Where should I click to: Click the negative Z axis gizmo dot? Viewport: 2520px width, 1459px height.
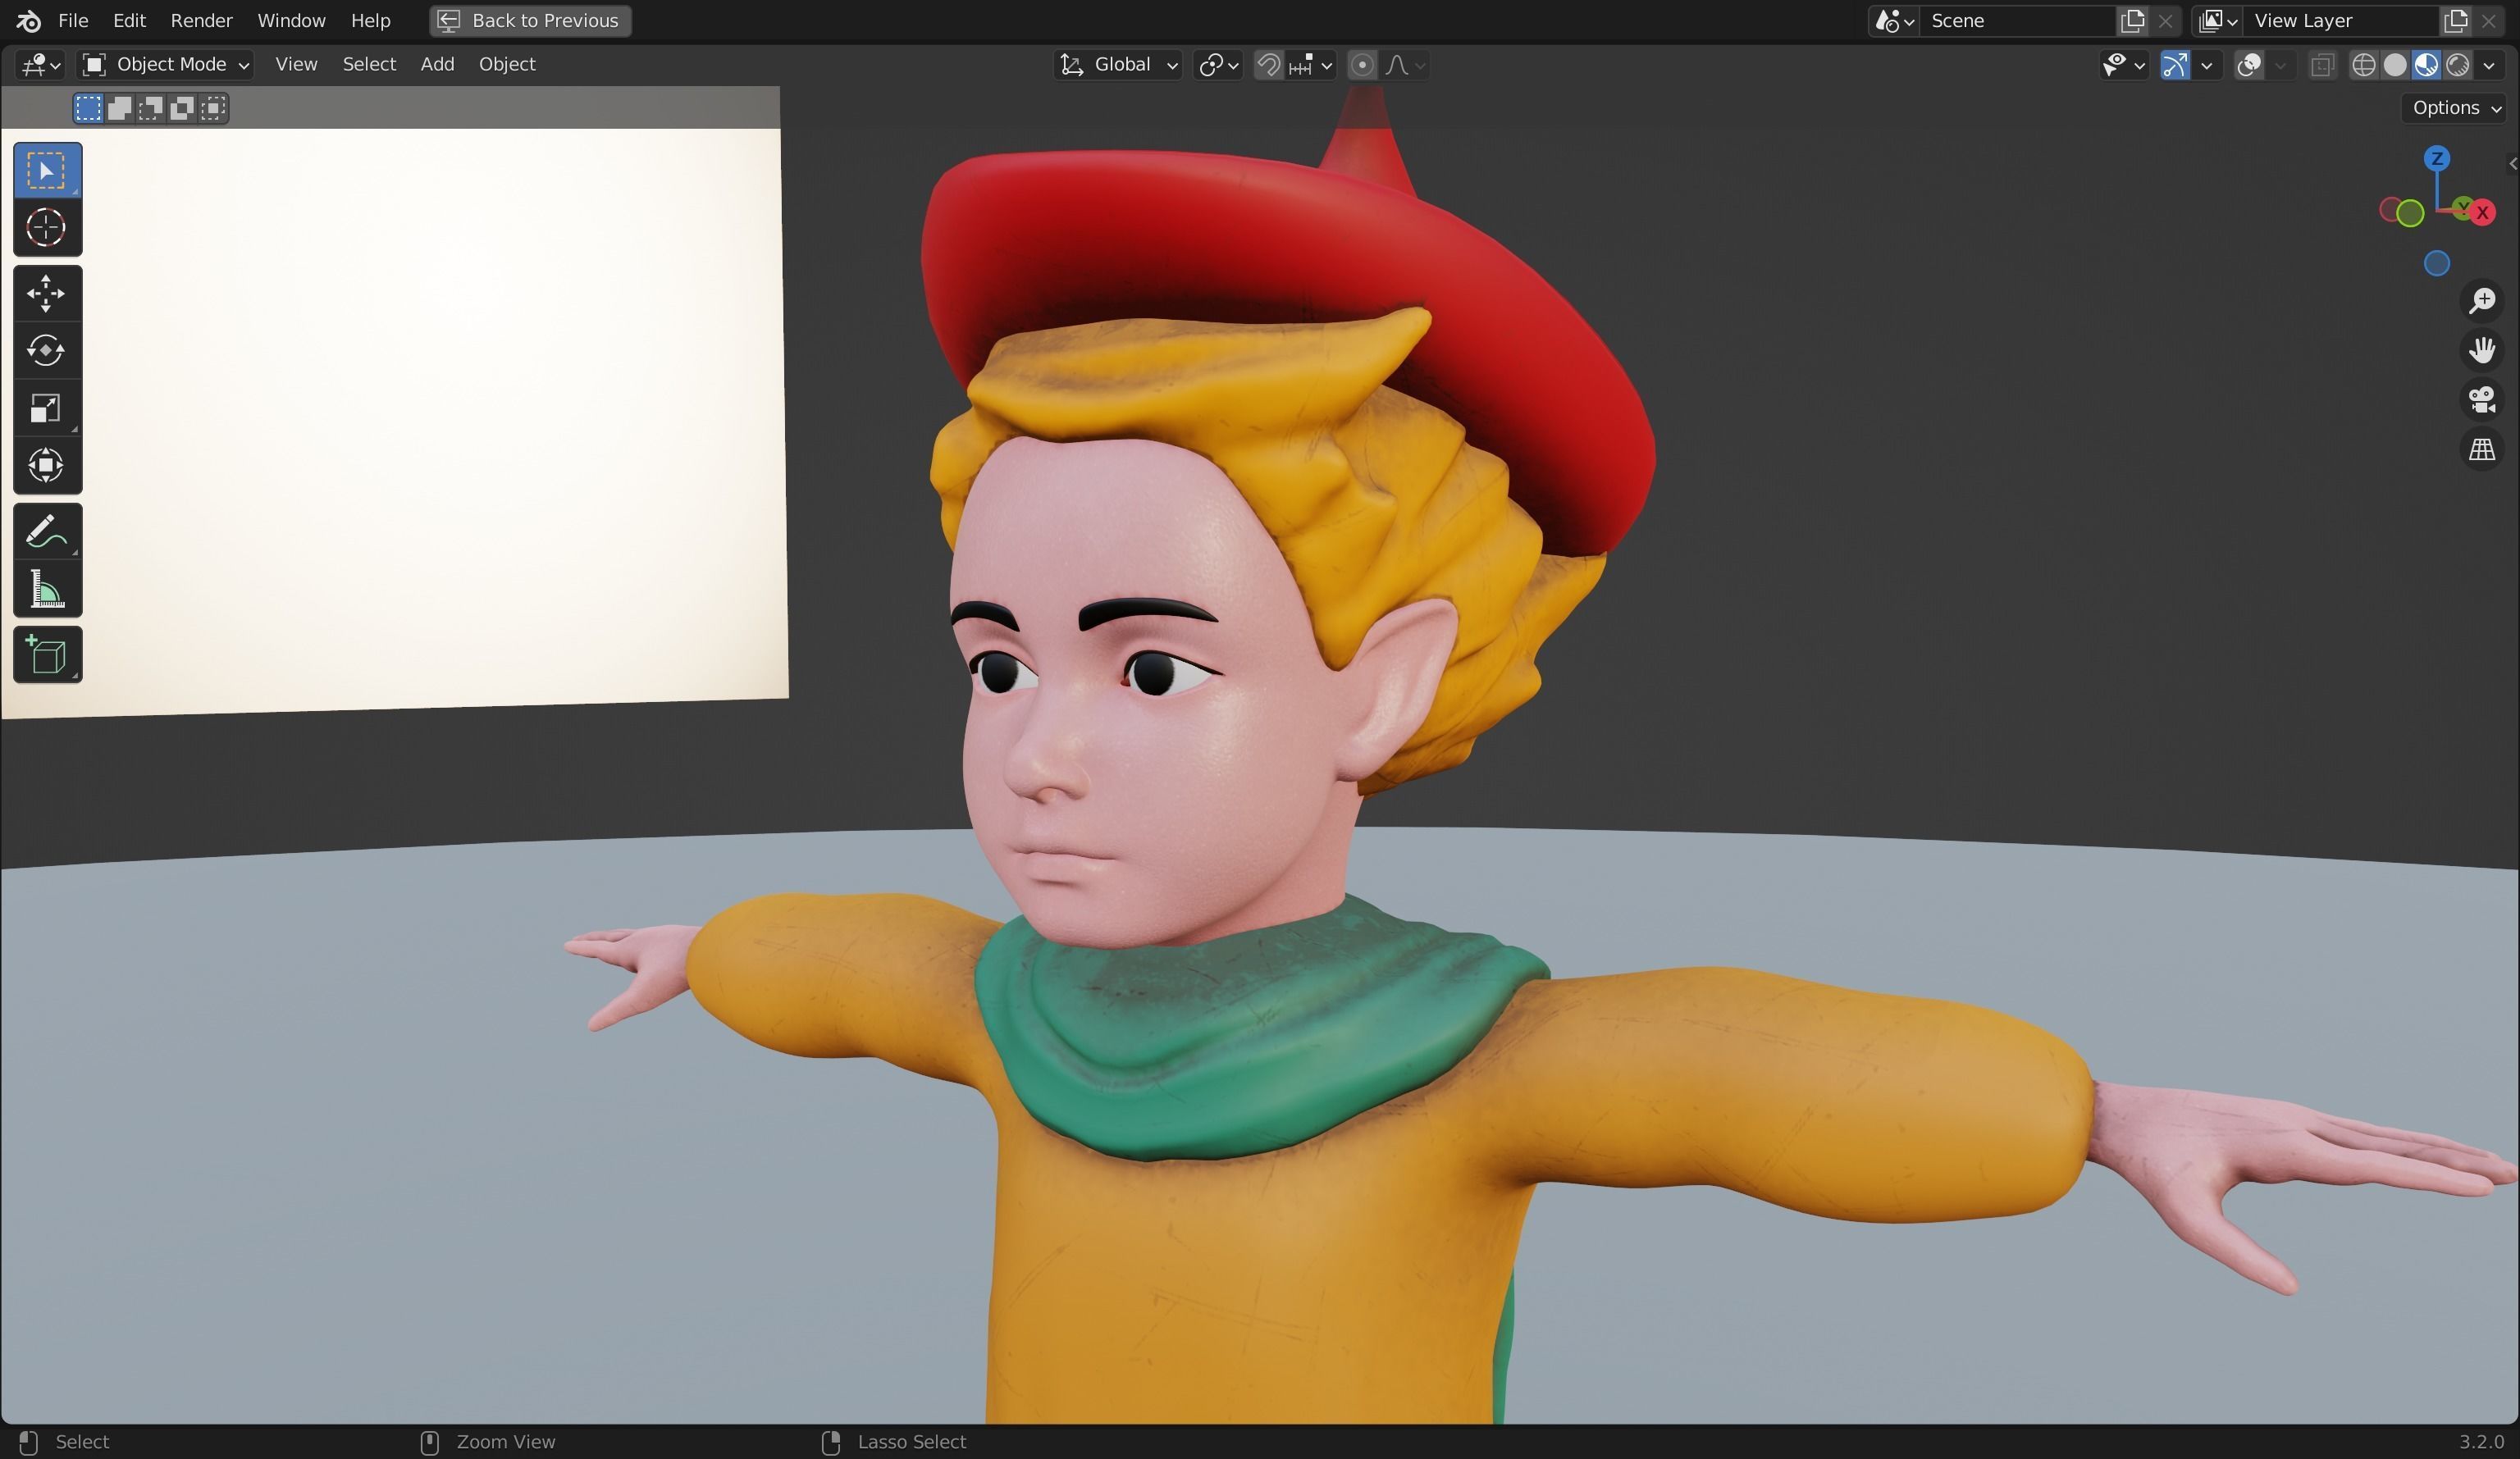(x=2437, y=263)
